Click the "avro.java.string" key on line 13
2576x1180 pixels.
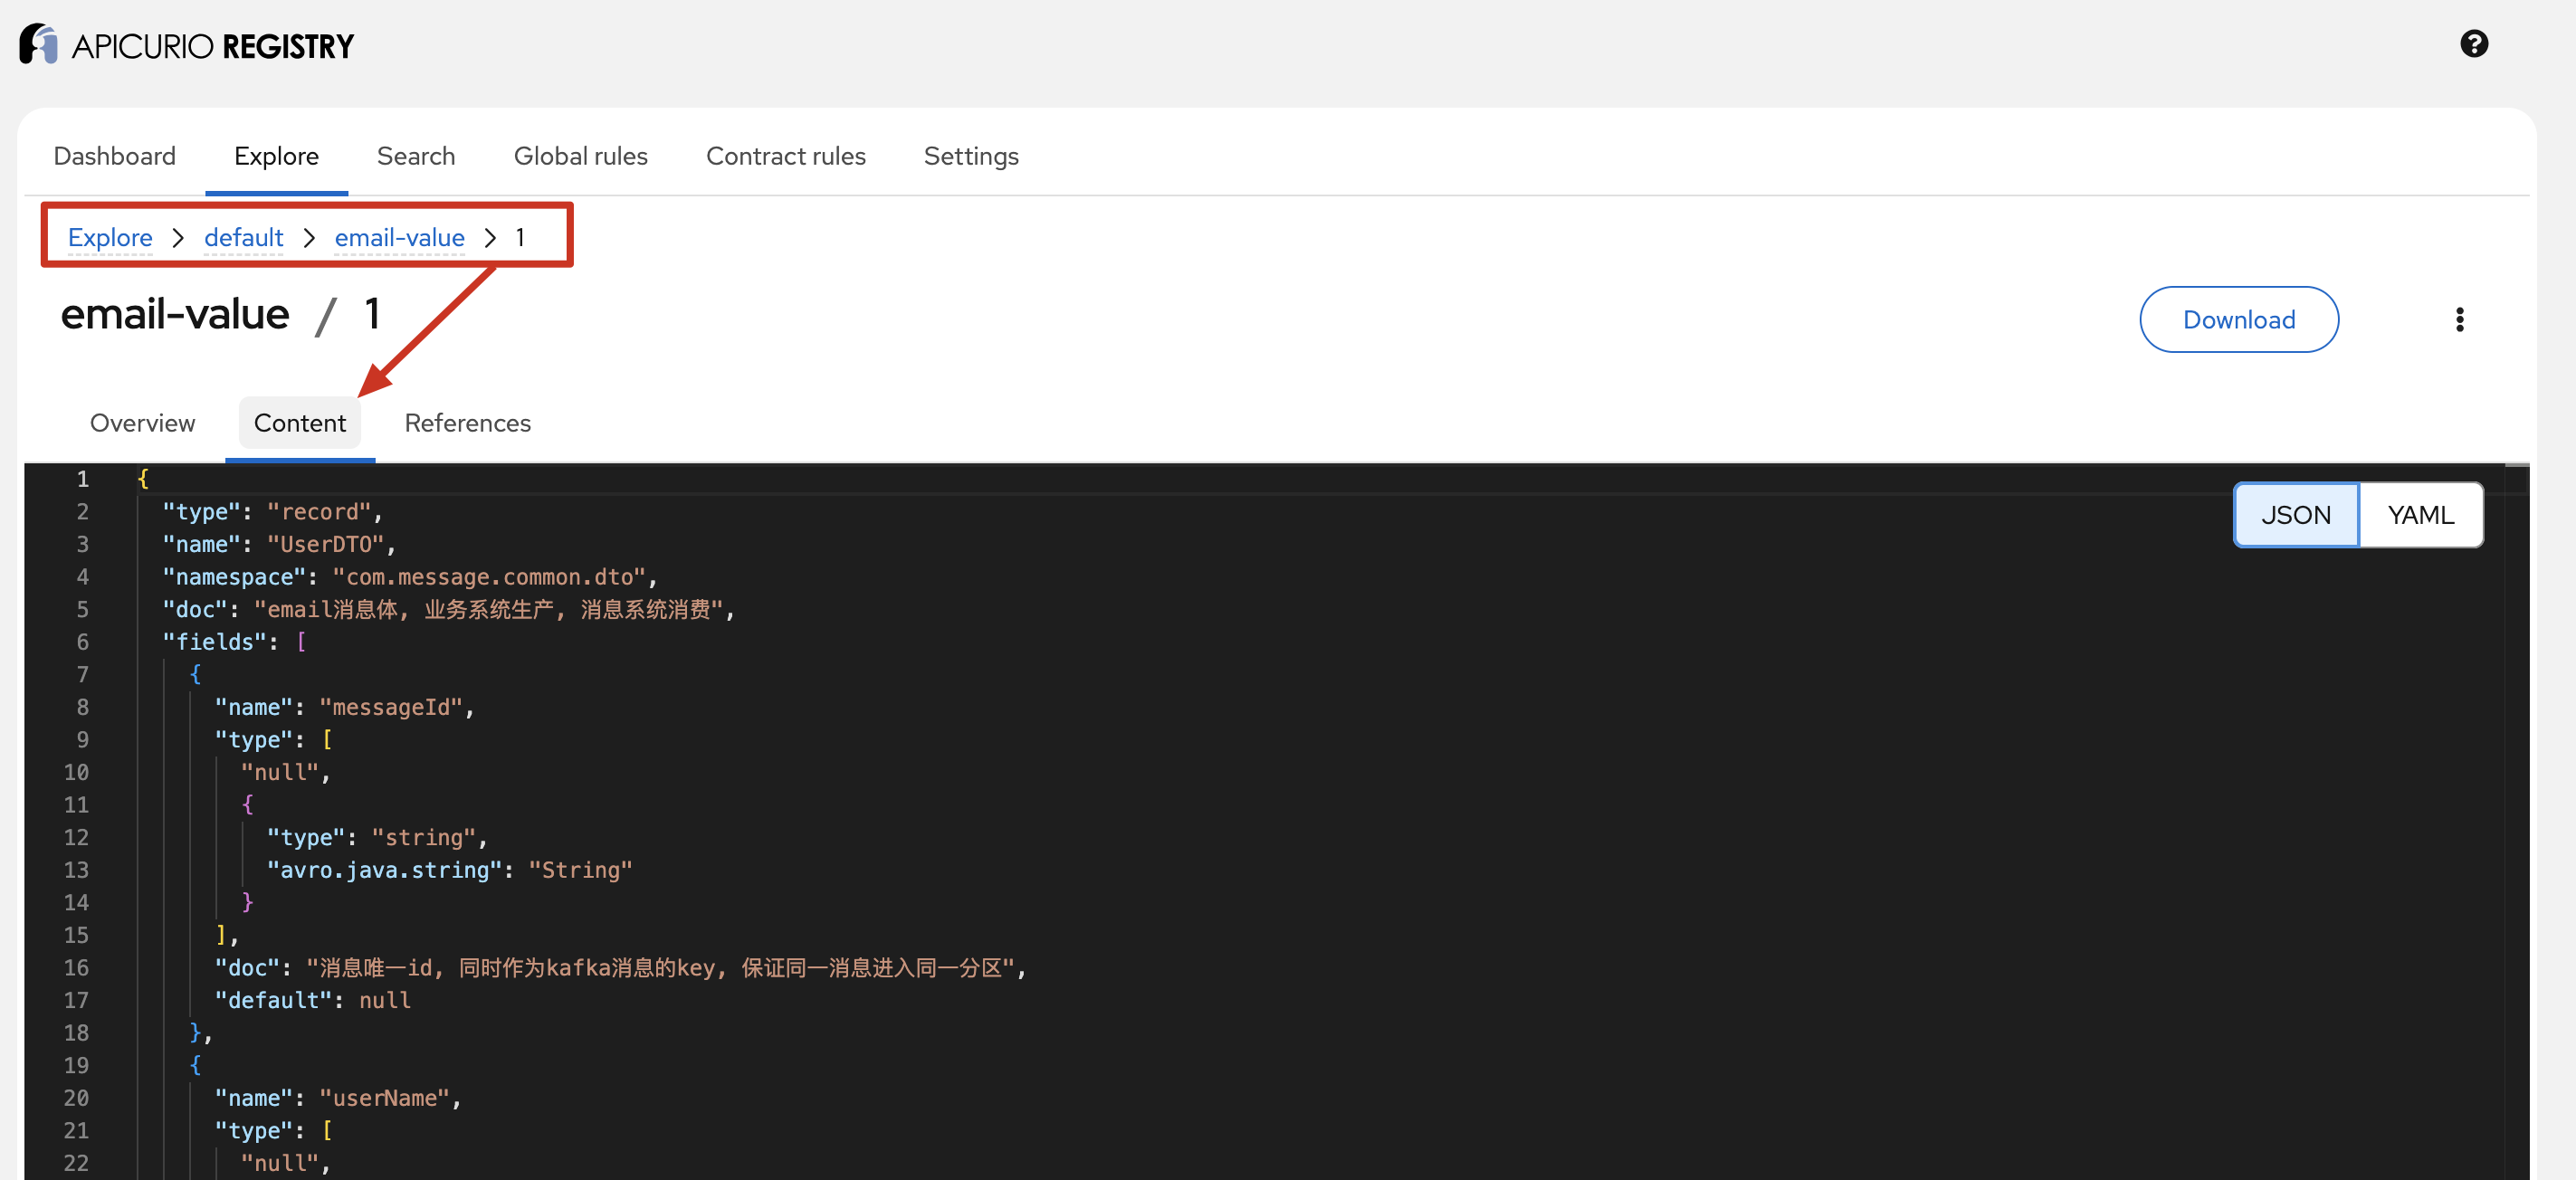384,870
